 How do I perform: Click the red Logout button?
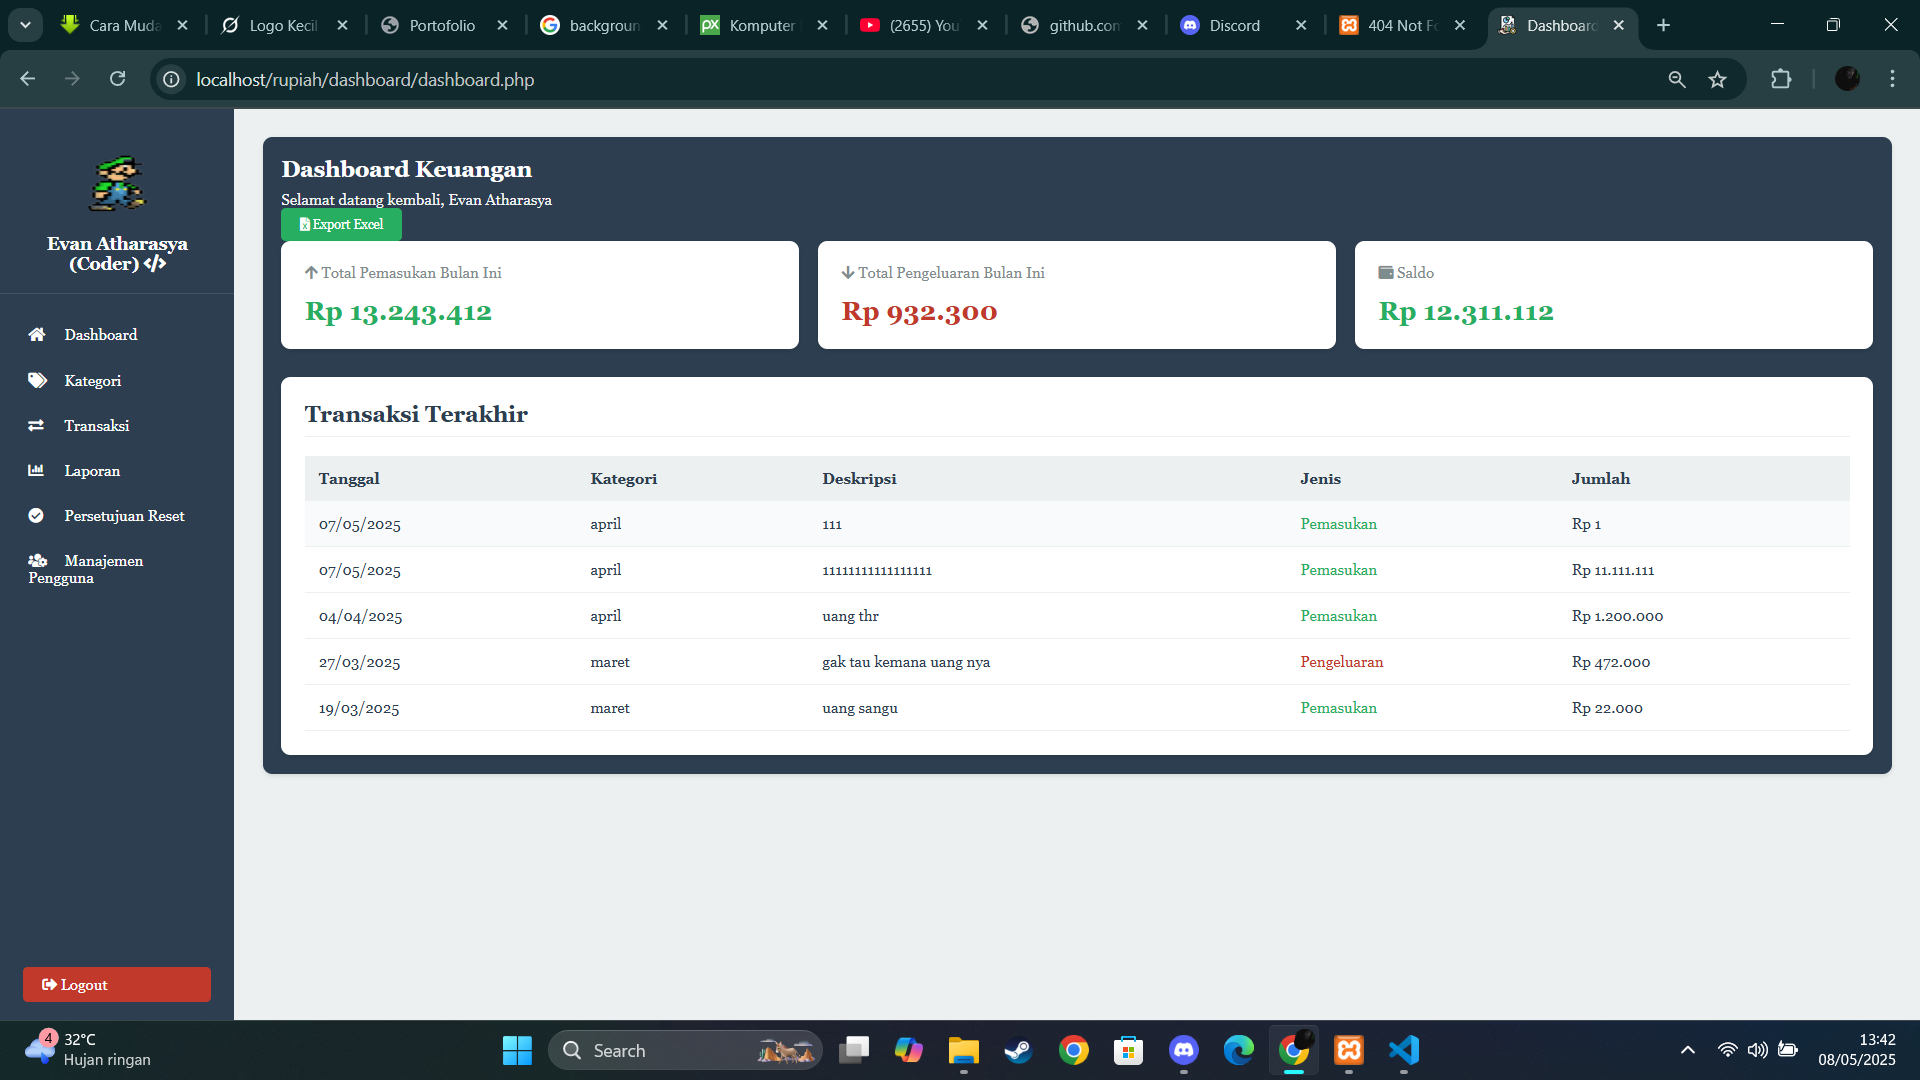(117, 984)
